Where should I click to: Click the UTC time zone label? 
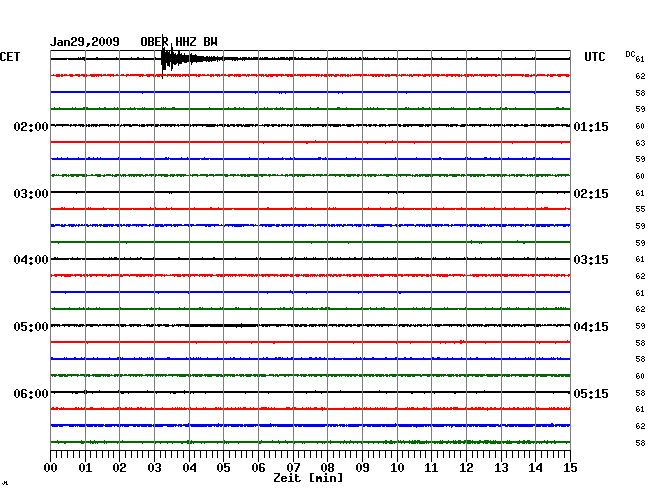pos(594,57)
